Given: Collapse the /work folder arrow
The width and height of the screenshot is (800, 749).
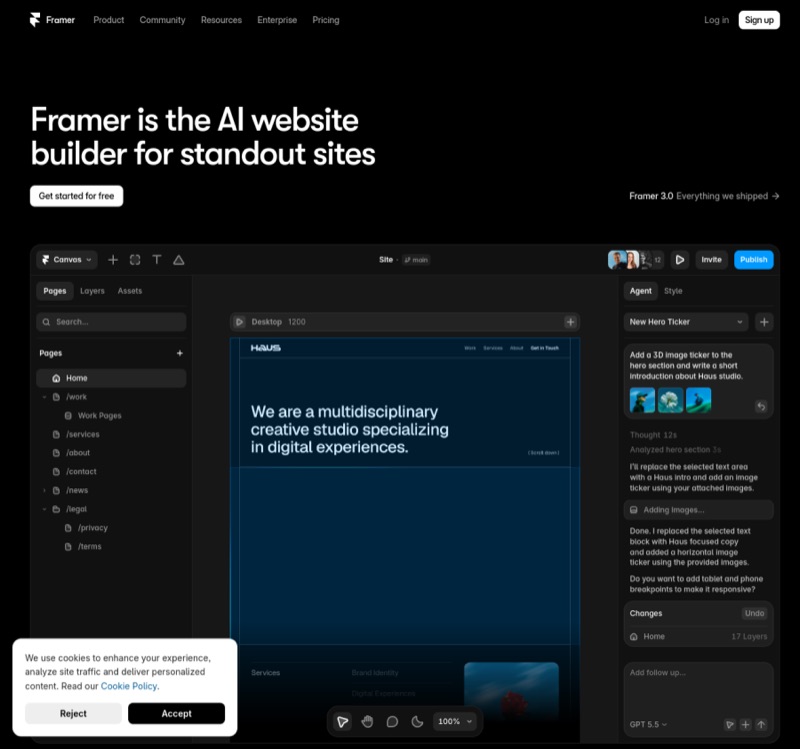Looking at the screenshot, I should click(x=44, y=397).
